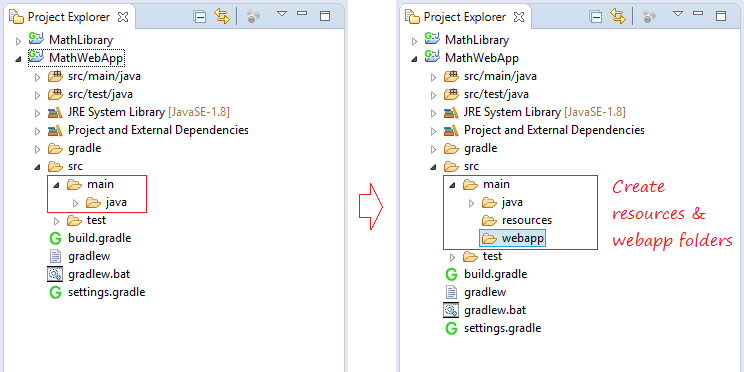
Task: Expand the test folder in left tree
Action: (56, 221)
